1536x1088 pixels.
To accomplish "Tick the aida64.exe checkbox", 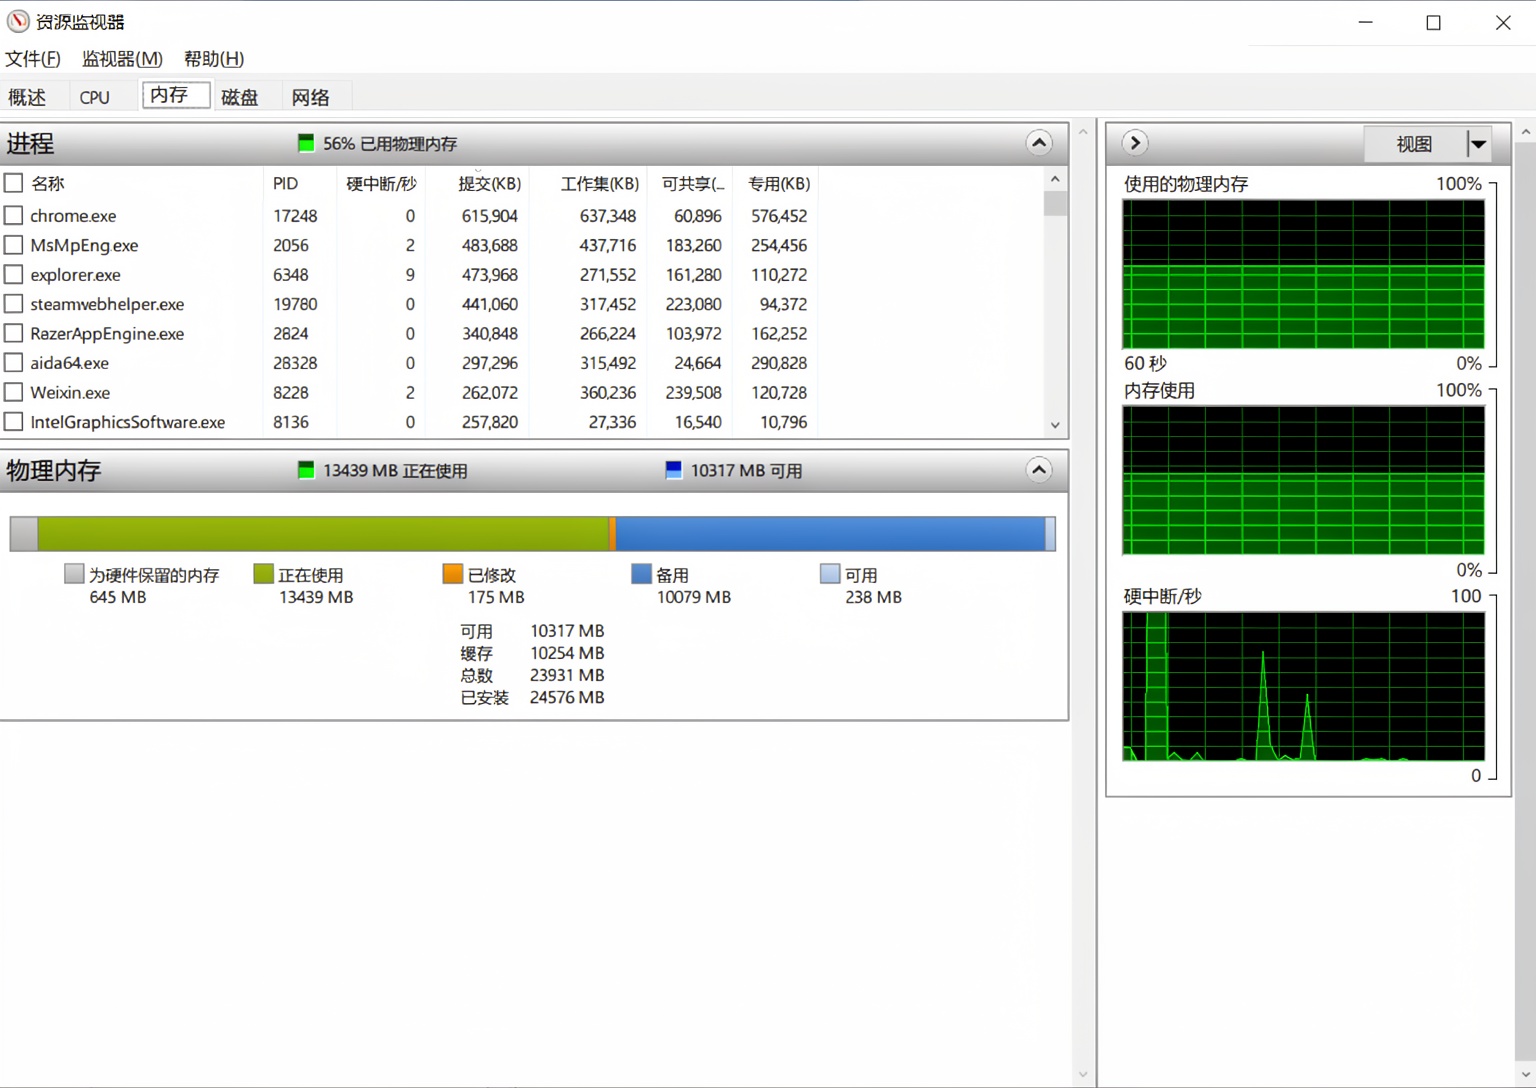I will tap(13, 363).
